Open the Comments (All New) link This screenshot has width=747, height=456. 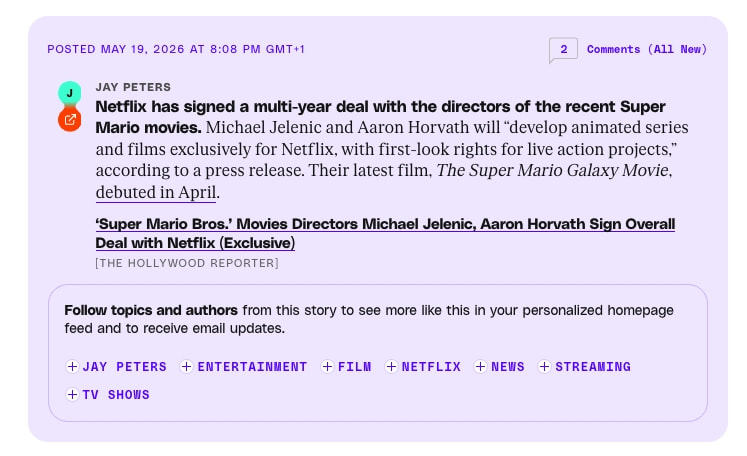tap(646, 49)
